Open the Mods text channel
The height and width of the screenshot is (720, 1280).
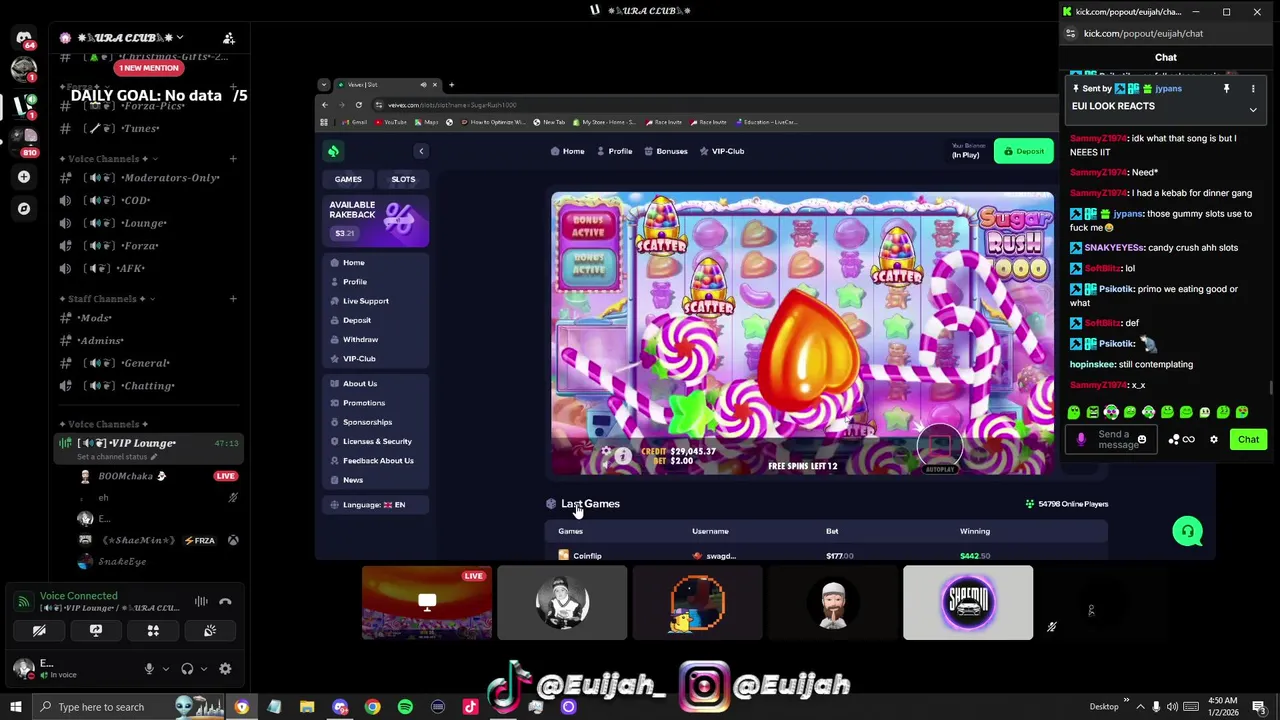click(150, 318)
